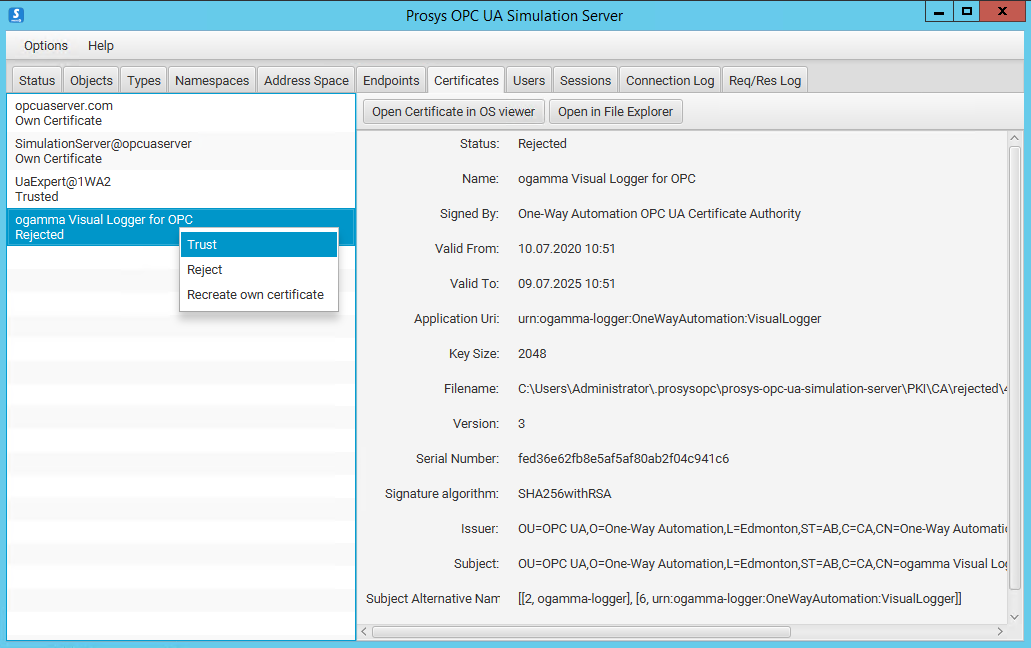Open the Req/Res Log tab
This screenshot has width=1031, height=648.
click(765, 80)
